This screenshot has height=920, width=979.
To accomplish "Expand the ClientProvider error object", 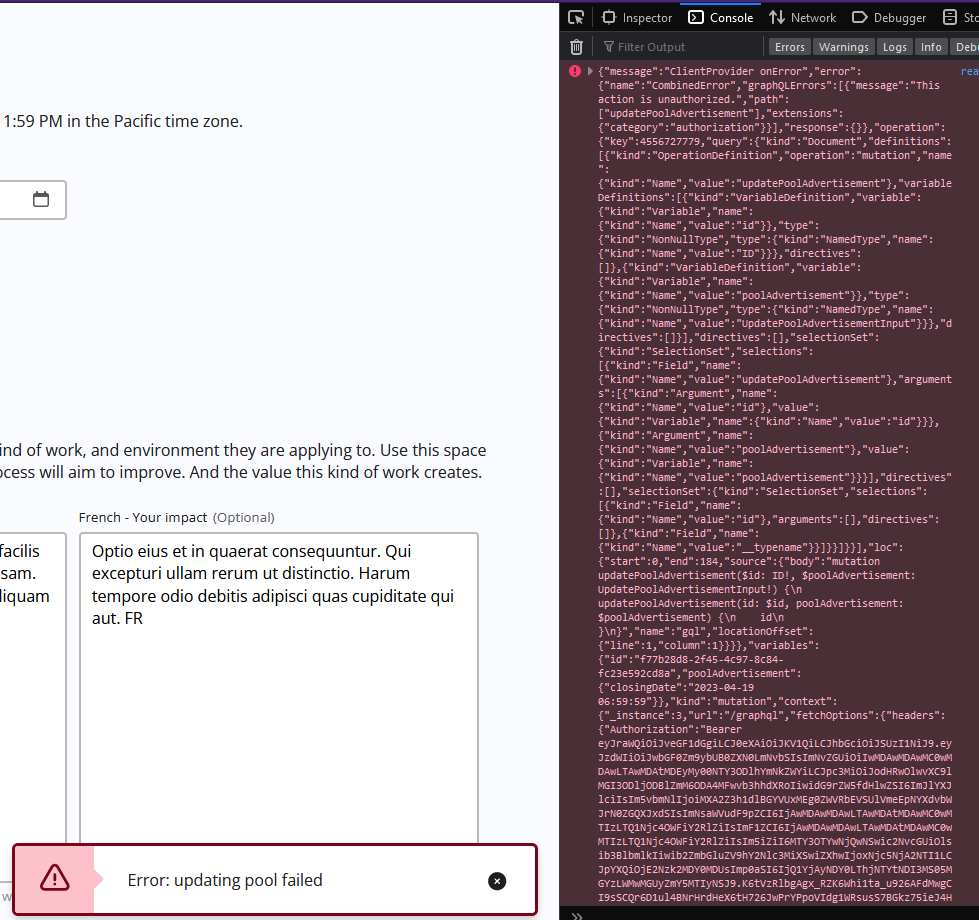I will (590, 70).
